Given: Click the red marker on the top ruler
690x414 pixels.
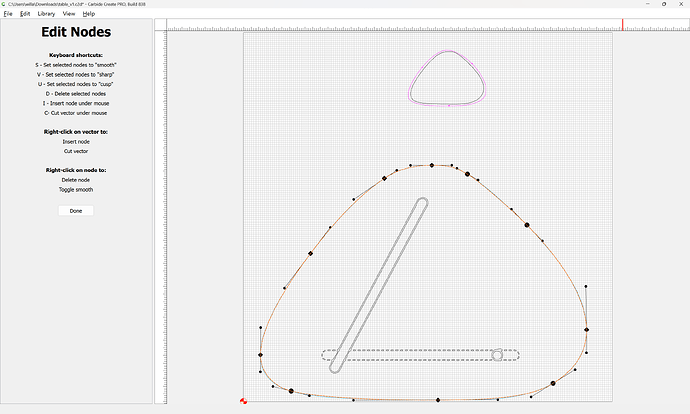Looking at the screenshot, I should click(623, 24).
